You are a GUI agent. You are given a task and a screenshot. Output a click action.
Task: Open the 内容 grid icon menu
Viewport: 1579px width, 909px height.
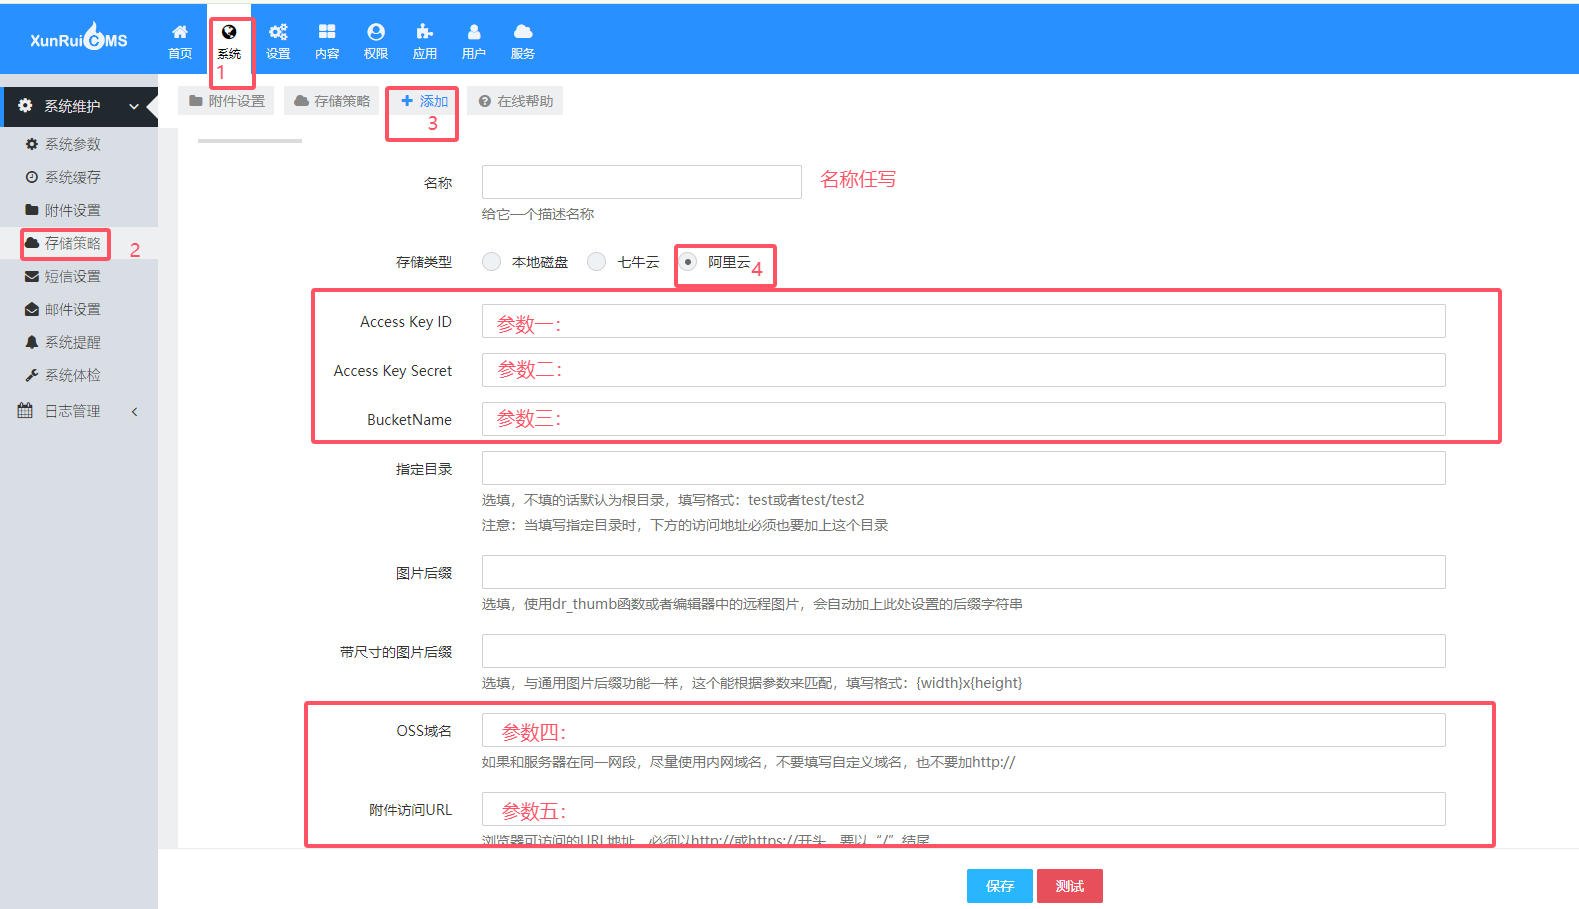coord(327,32)
